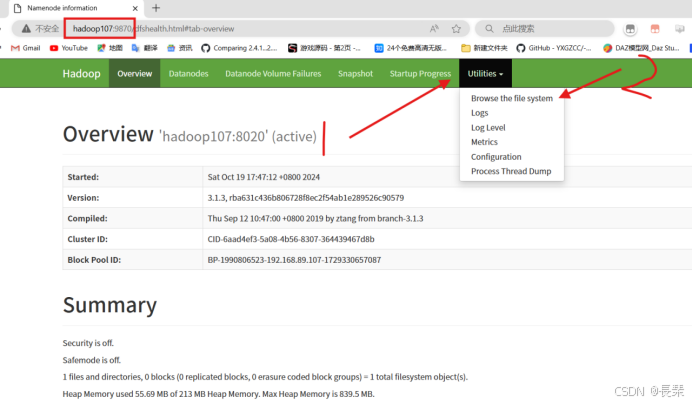
Task: Switch to the Overview tab
Action: (x=135, y=74)
